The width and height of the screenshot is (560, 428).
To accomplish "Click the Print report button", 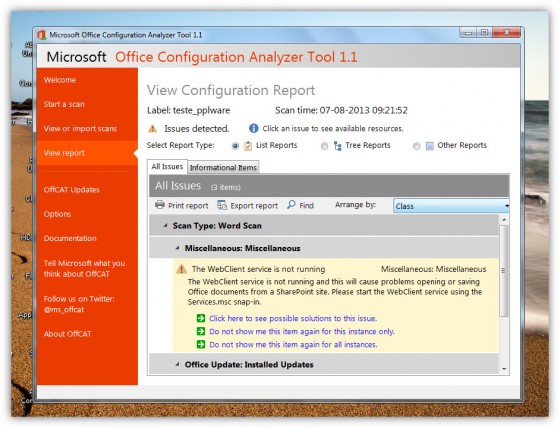I will [181, 205].
